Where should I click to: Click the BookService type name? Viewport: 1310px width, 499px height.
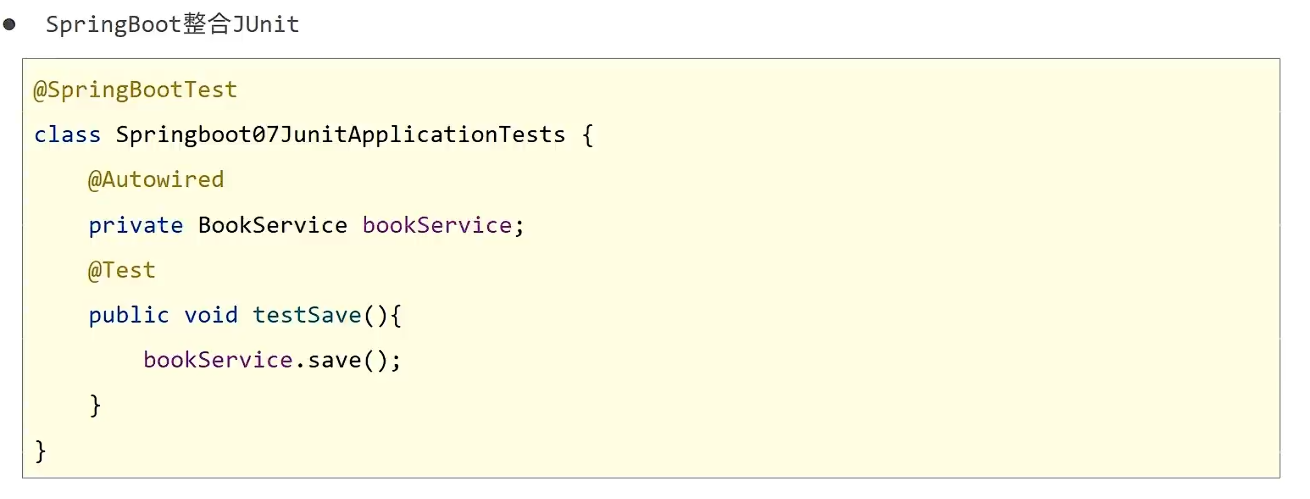(273, 225)
